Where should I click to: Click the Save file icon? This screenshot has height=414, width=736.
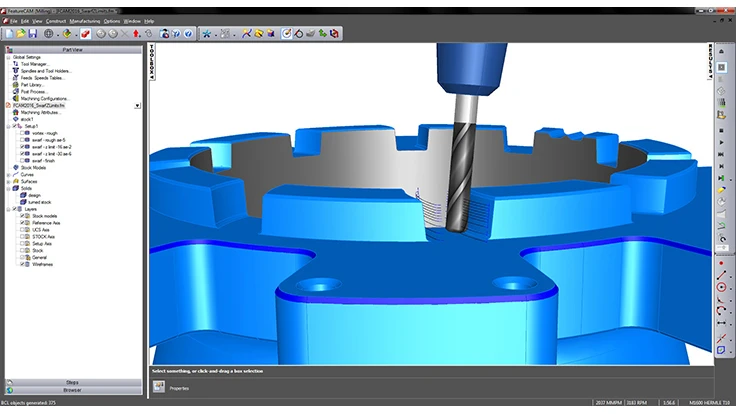pos(33,33)
